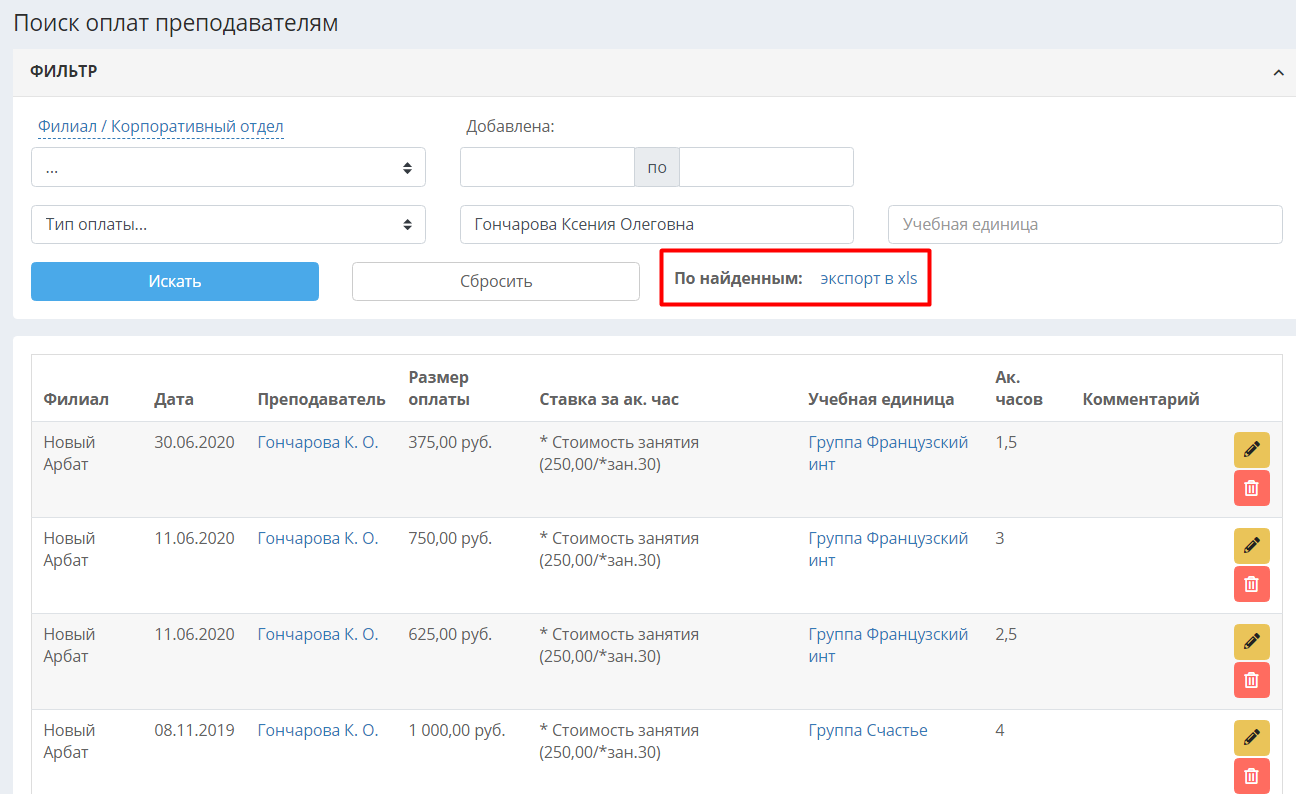Image resolution: width=1296 pixels, height=794 pixels.
Task: Open the Тип оплаты dropdown
Action: coord(228,224)
